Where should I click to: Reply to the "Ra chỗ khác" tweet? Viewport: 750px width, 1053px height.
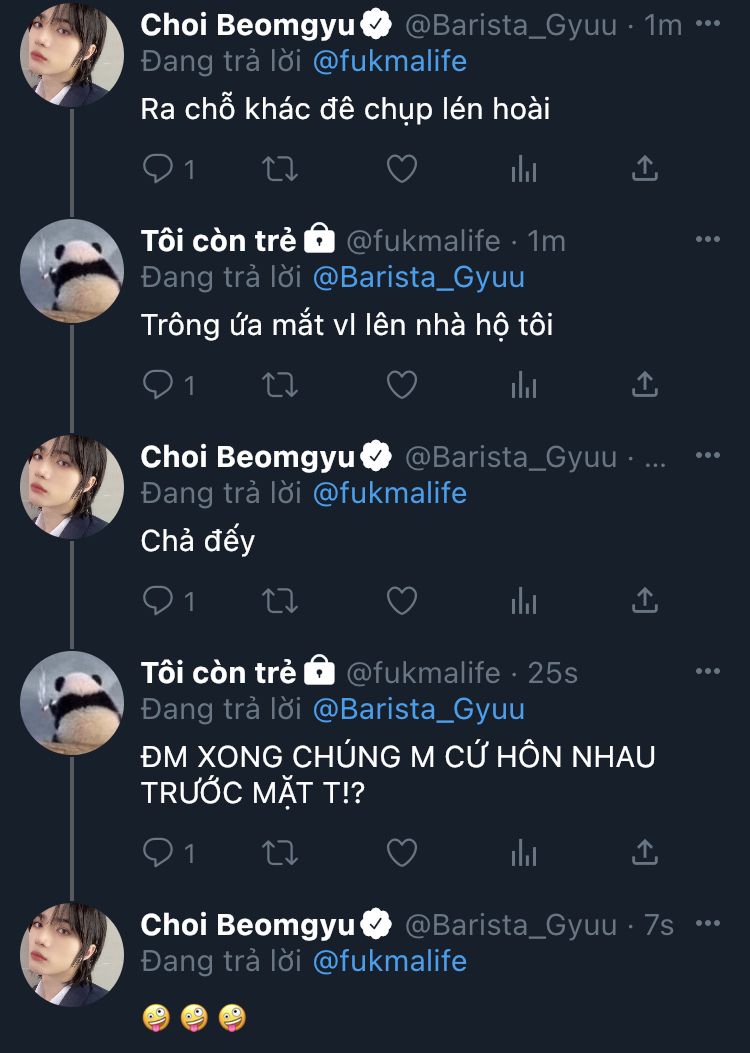coord(159,169)
